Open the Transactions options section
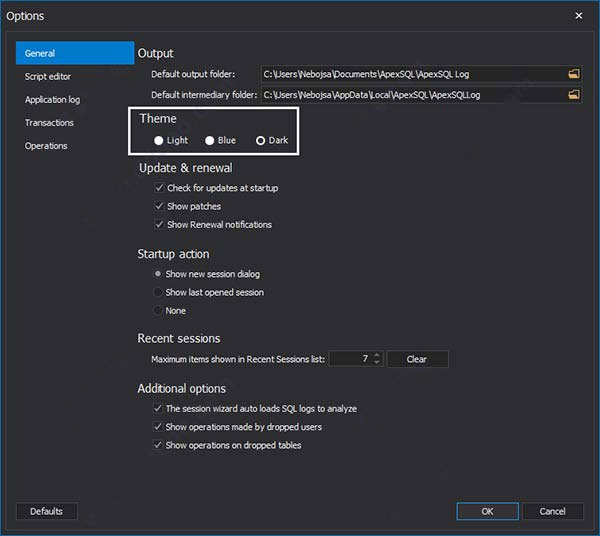The height and width of the screenshot is (536, 600). (x=49, y=123)
